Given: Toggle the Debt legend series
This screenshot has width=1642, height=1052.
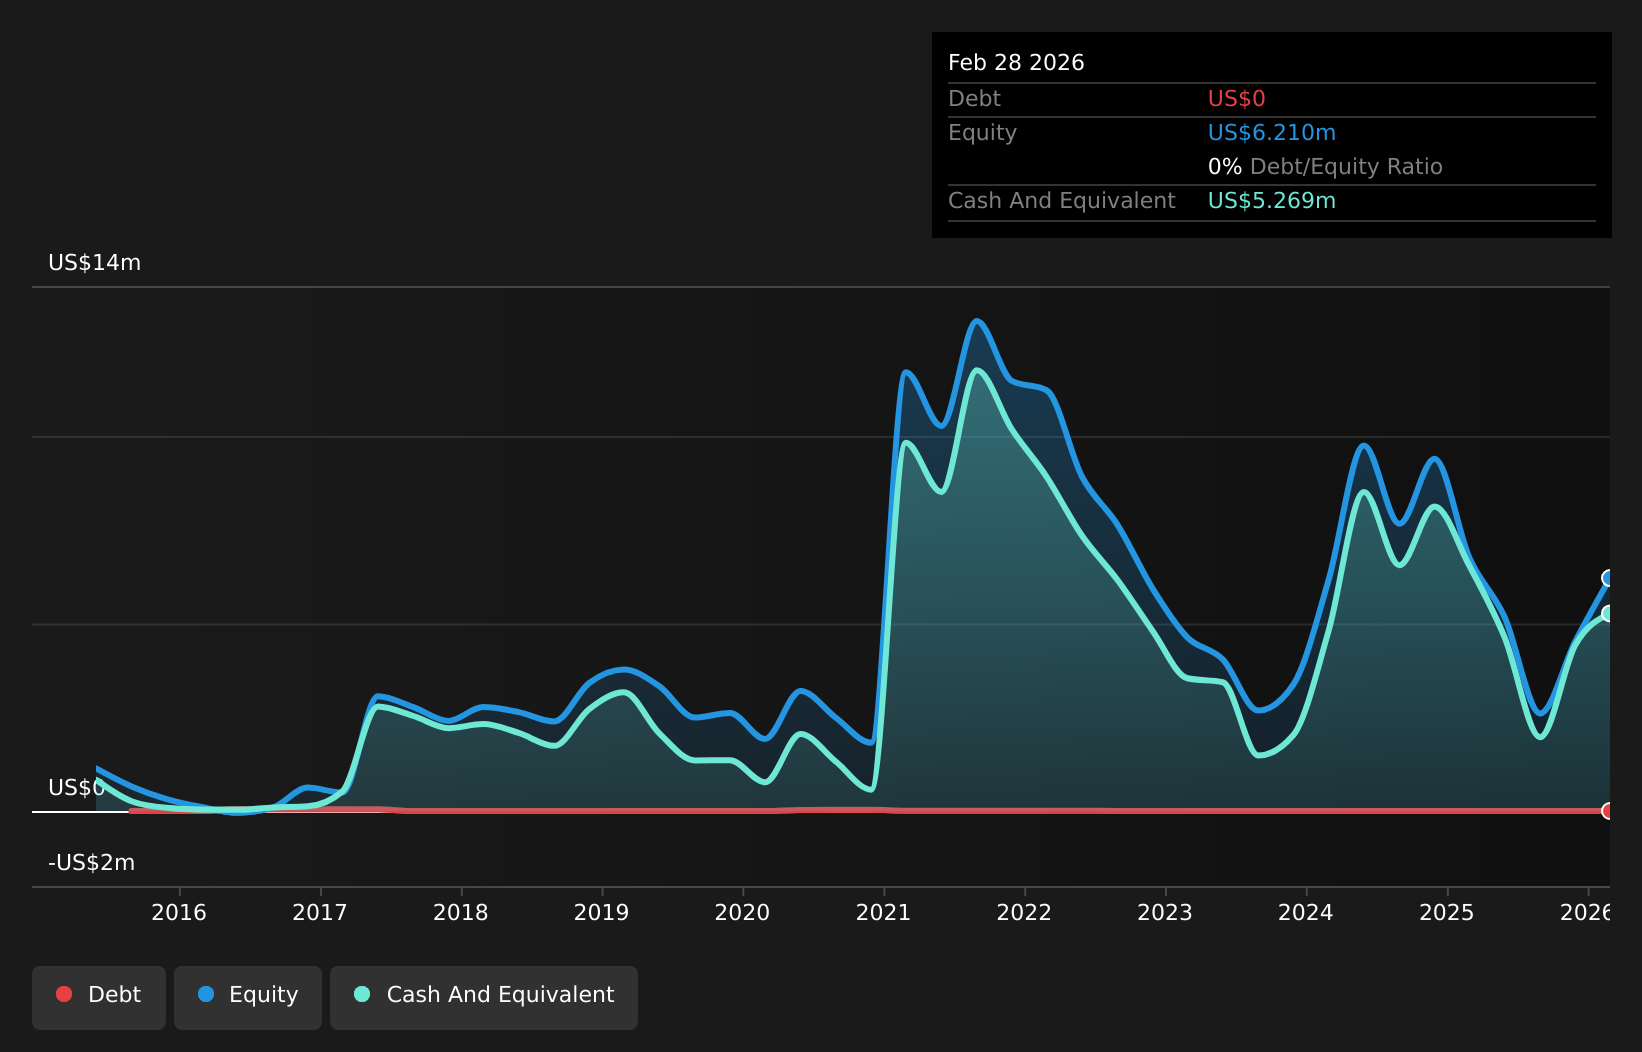Looking at the screenshot, I should 99,997.
